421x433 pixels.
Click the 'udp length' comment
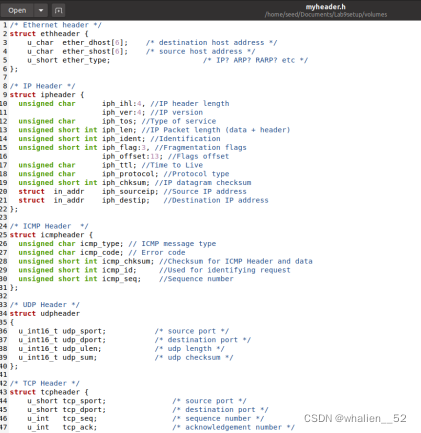[189, 348]
